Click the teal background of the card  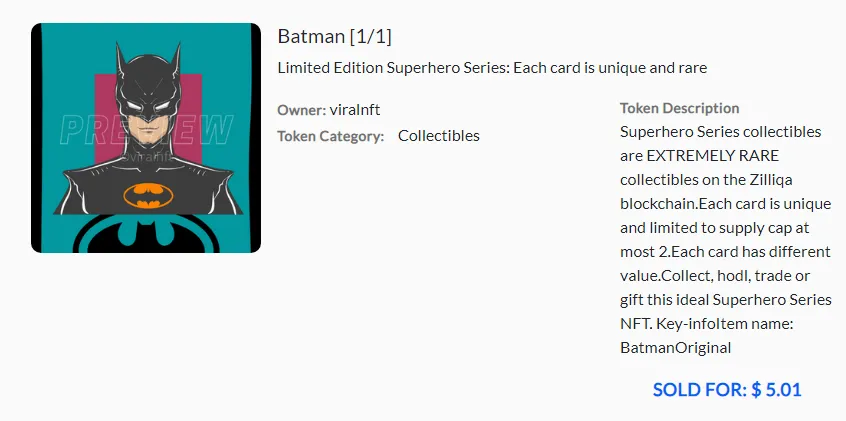point(65,81)
